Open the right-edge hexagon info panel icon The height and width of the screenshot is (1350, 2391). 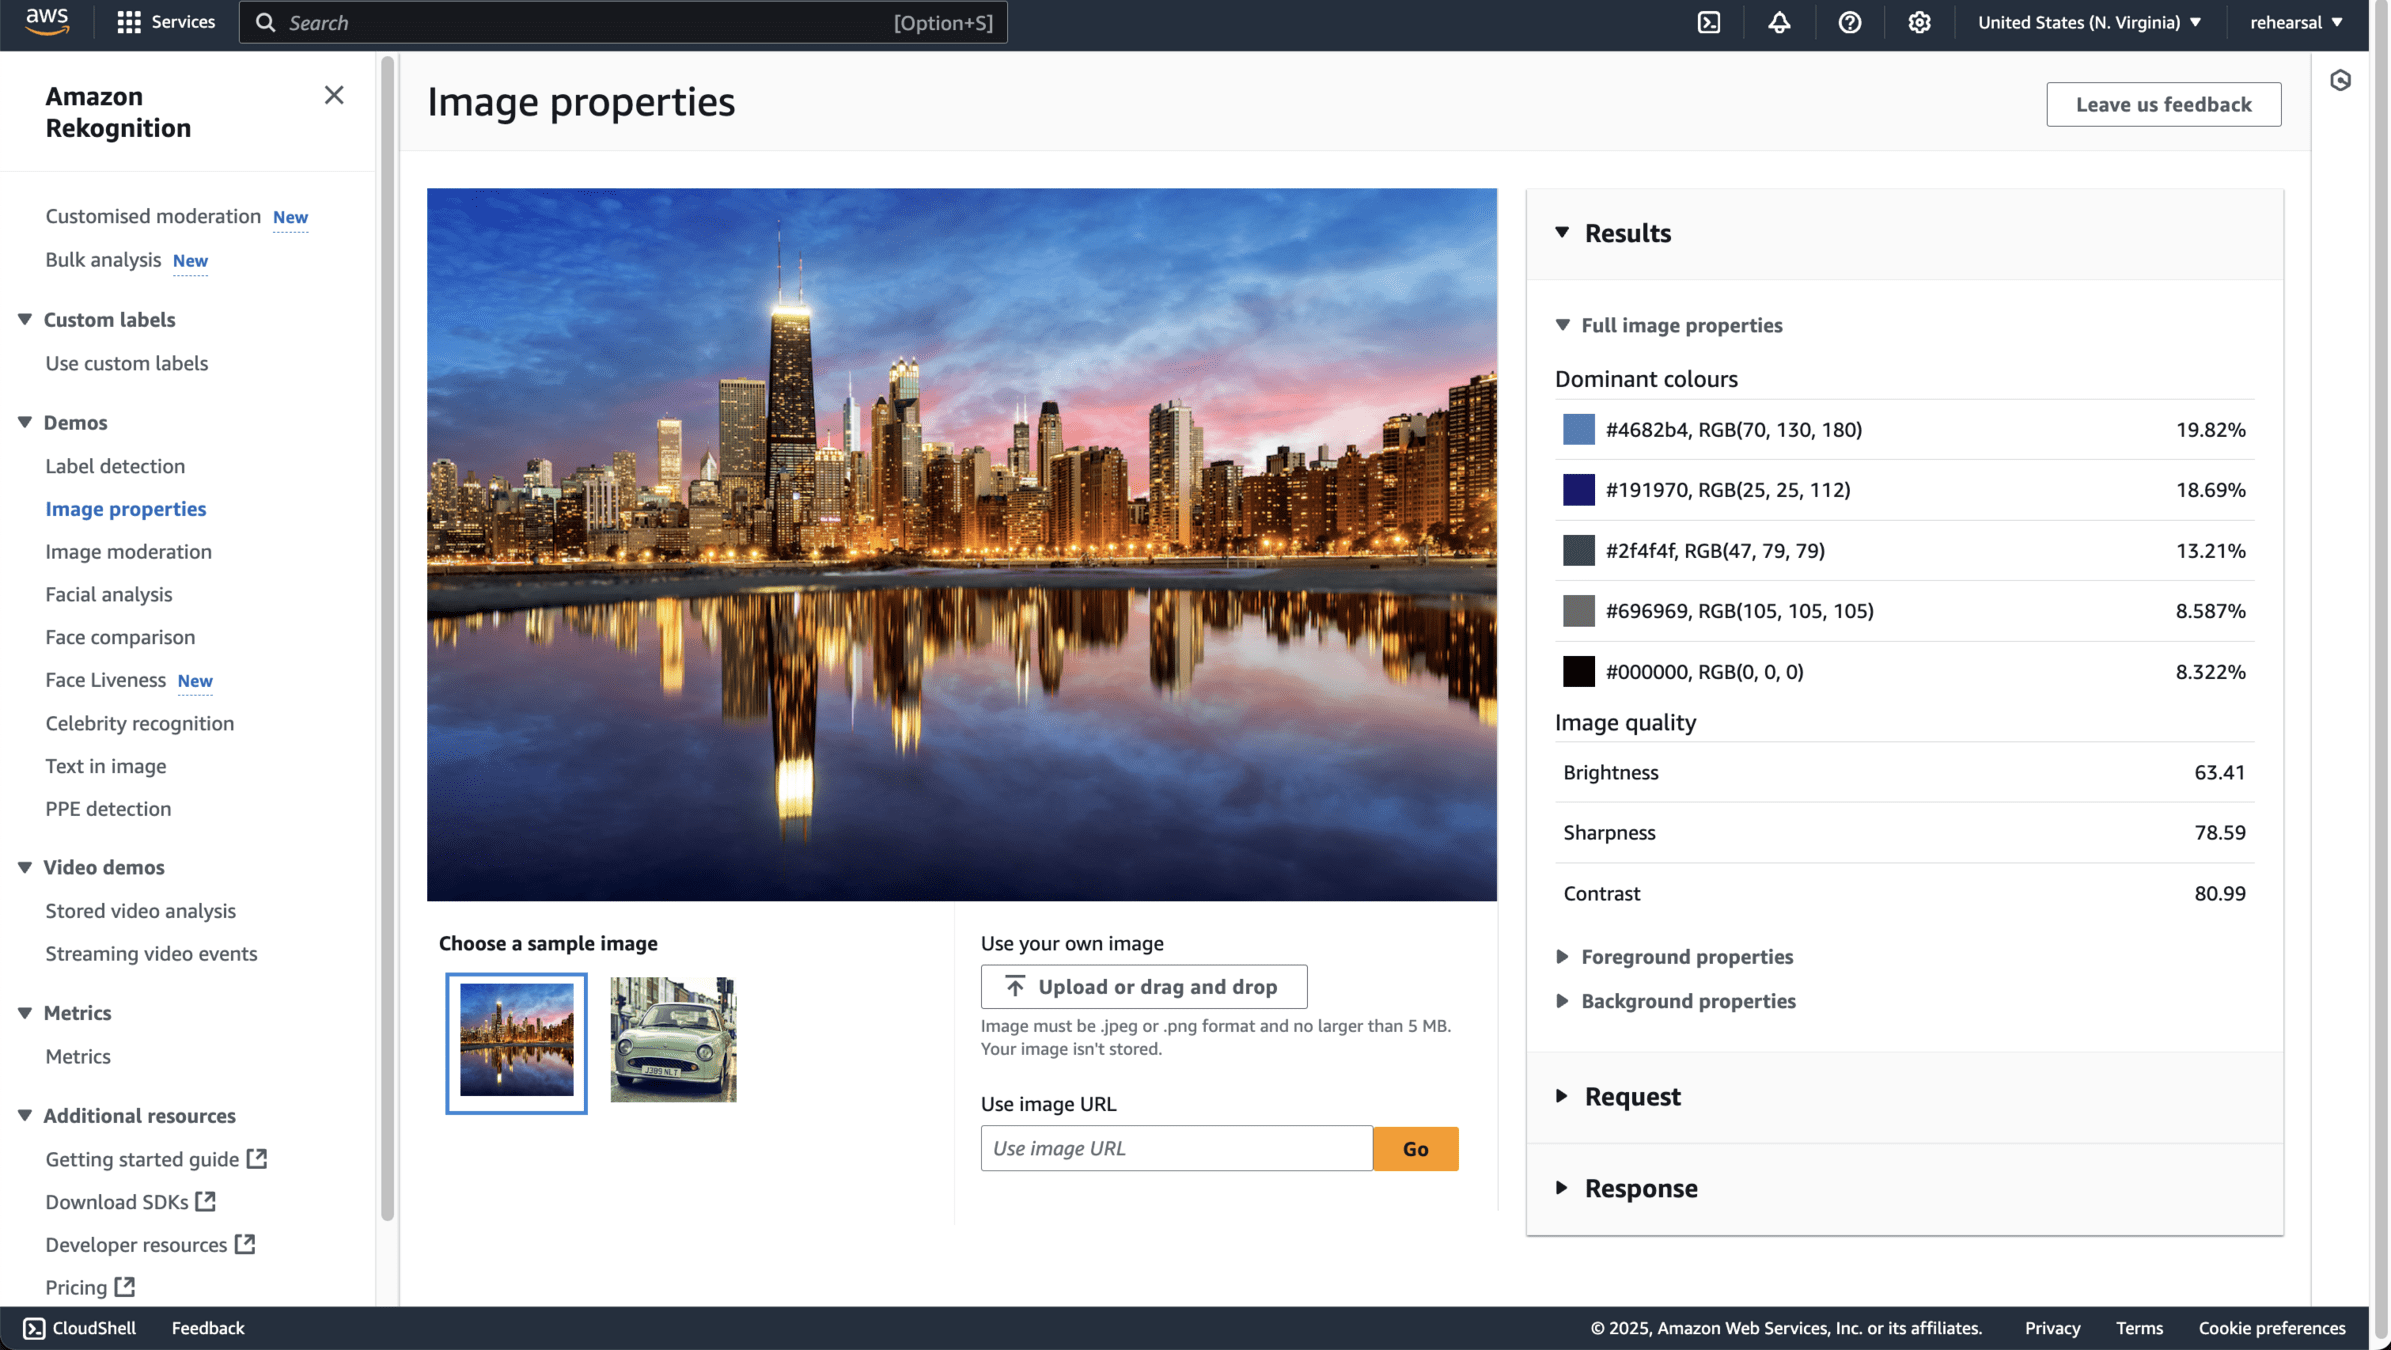point(2340,81)
